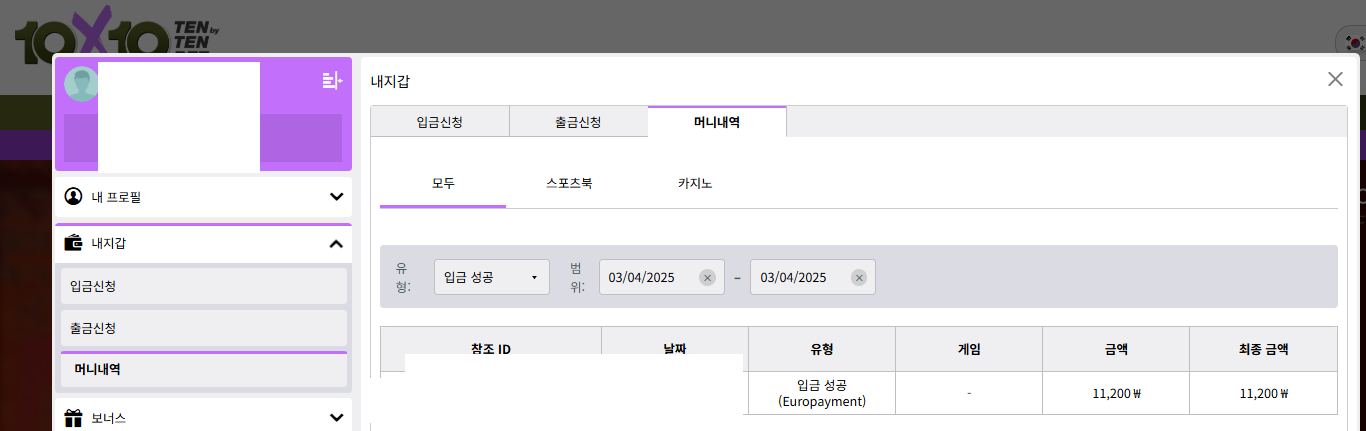
Task: Clear the start date with its X icon
Action: [x=707, y=278]
